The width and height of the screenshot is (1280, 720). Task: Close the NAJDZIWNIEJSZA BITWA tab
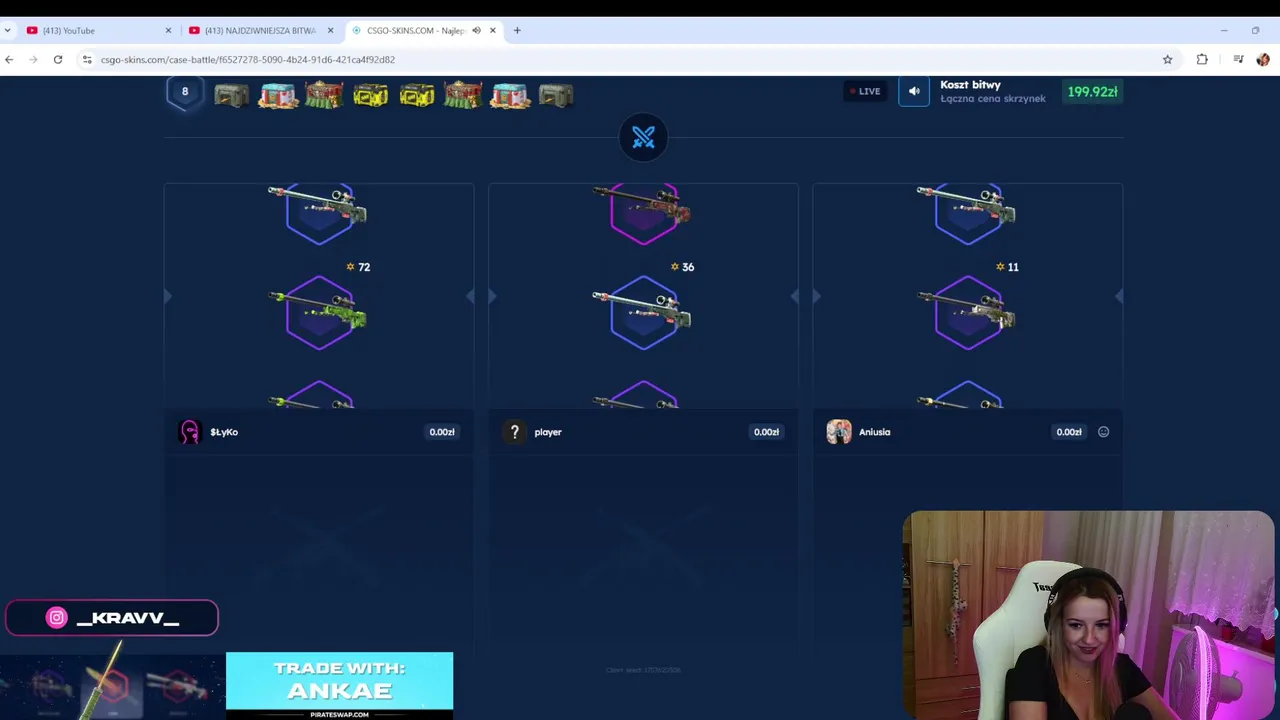point(330,30)
